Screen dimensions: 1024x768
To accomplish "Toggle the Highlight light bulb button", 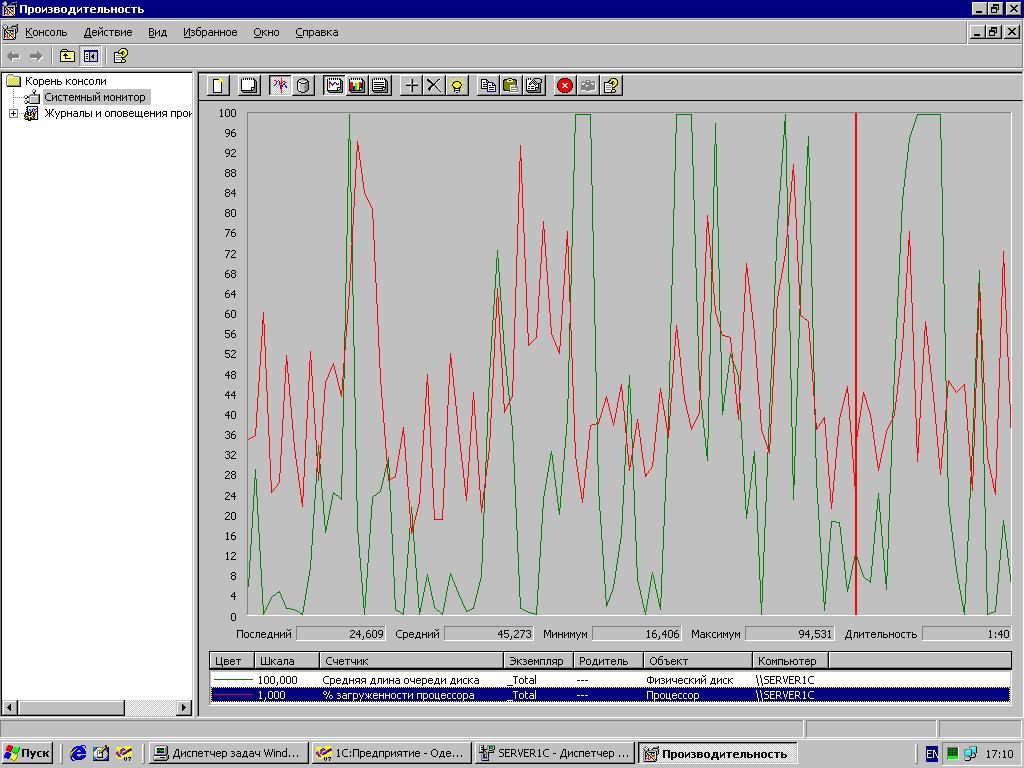I will [x=457, y=86].
